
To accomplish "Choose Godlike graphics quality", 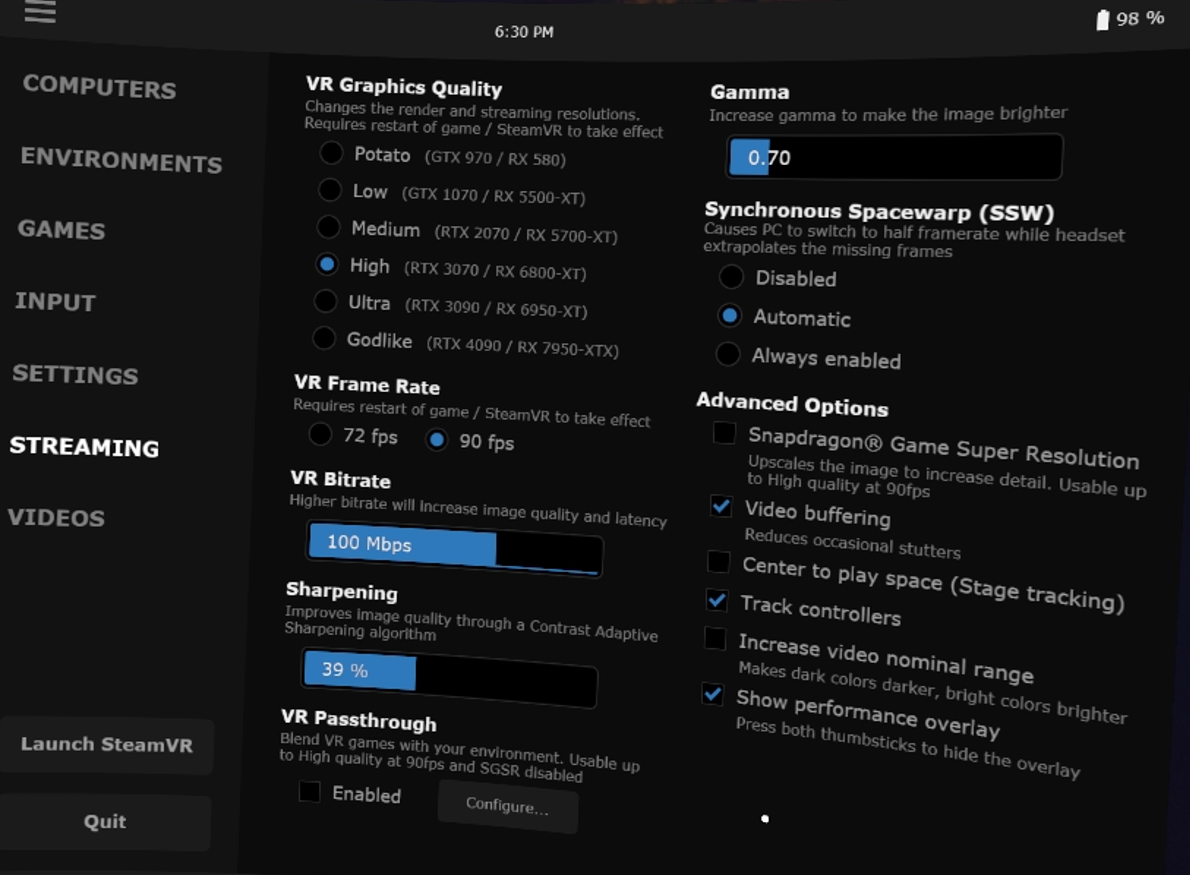I will [x=324, y=338].
